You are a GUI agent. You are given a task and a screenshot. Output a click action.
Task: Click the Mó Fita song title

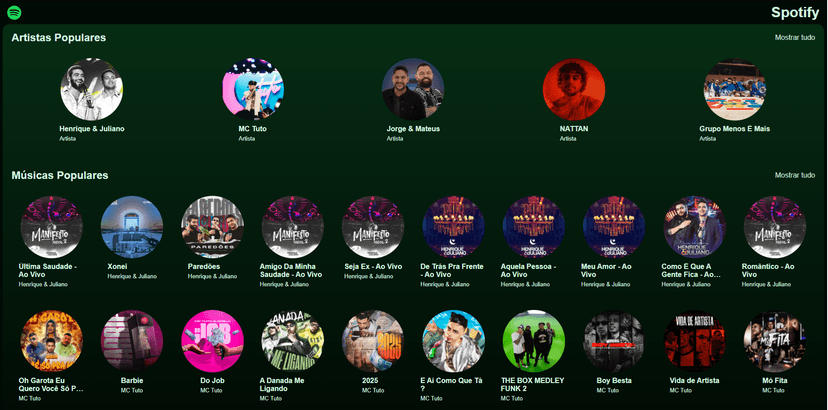tap(775, 380)
